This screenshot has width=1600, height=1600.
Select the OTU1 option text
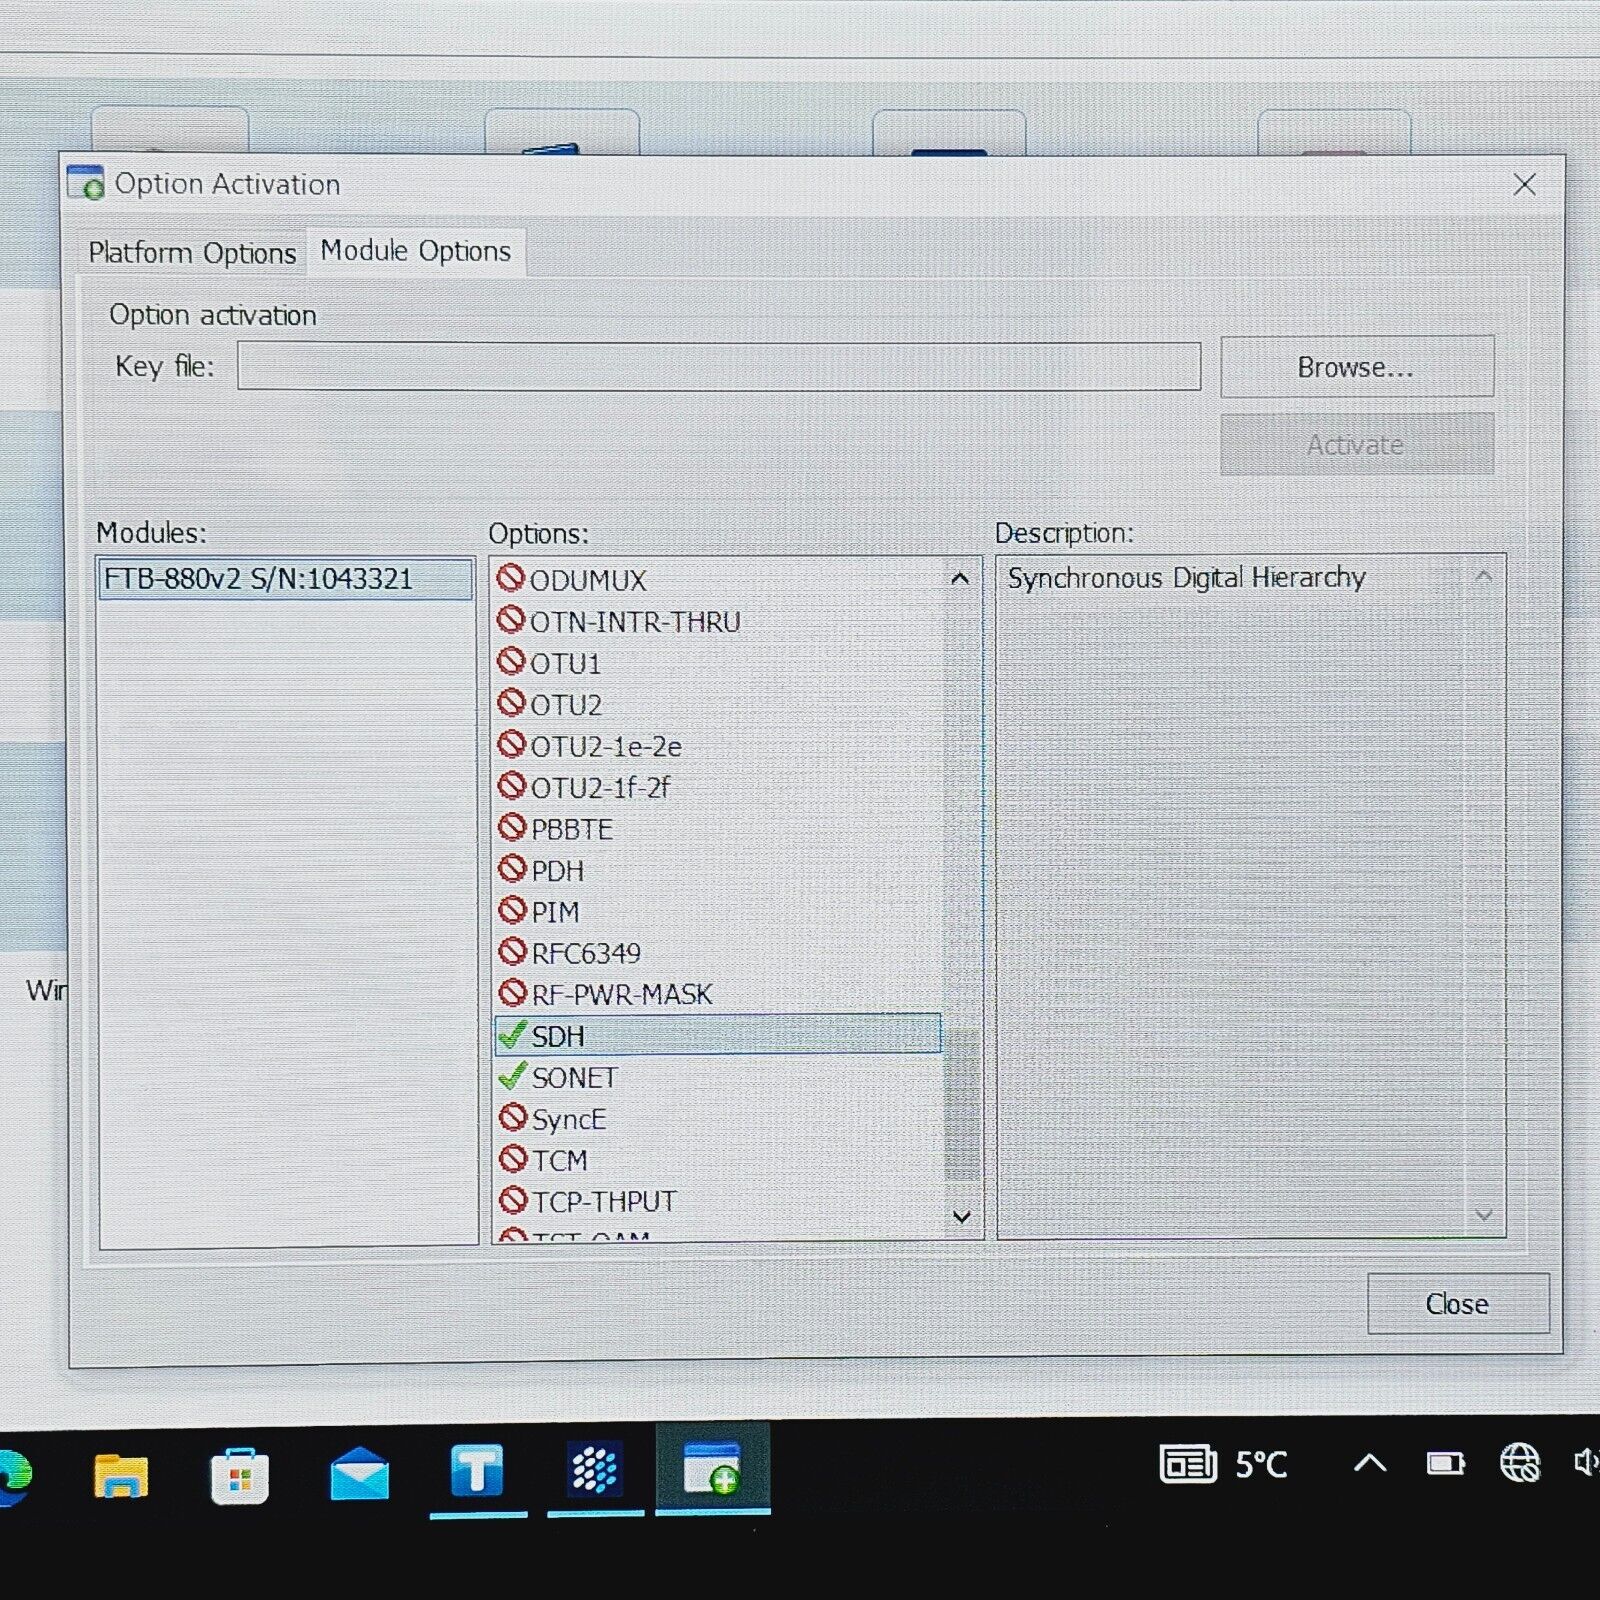point(565,664)
